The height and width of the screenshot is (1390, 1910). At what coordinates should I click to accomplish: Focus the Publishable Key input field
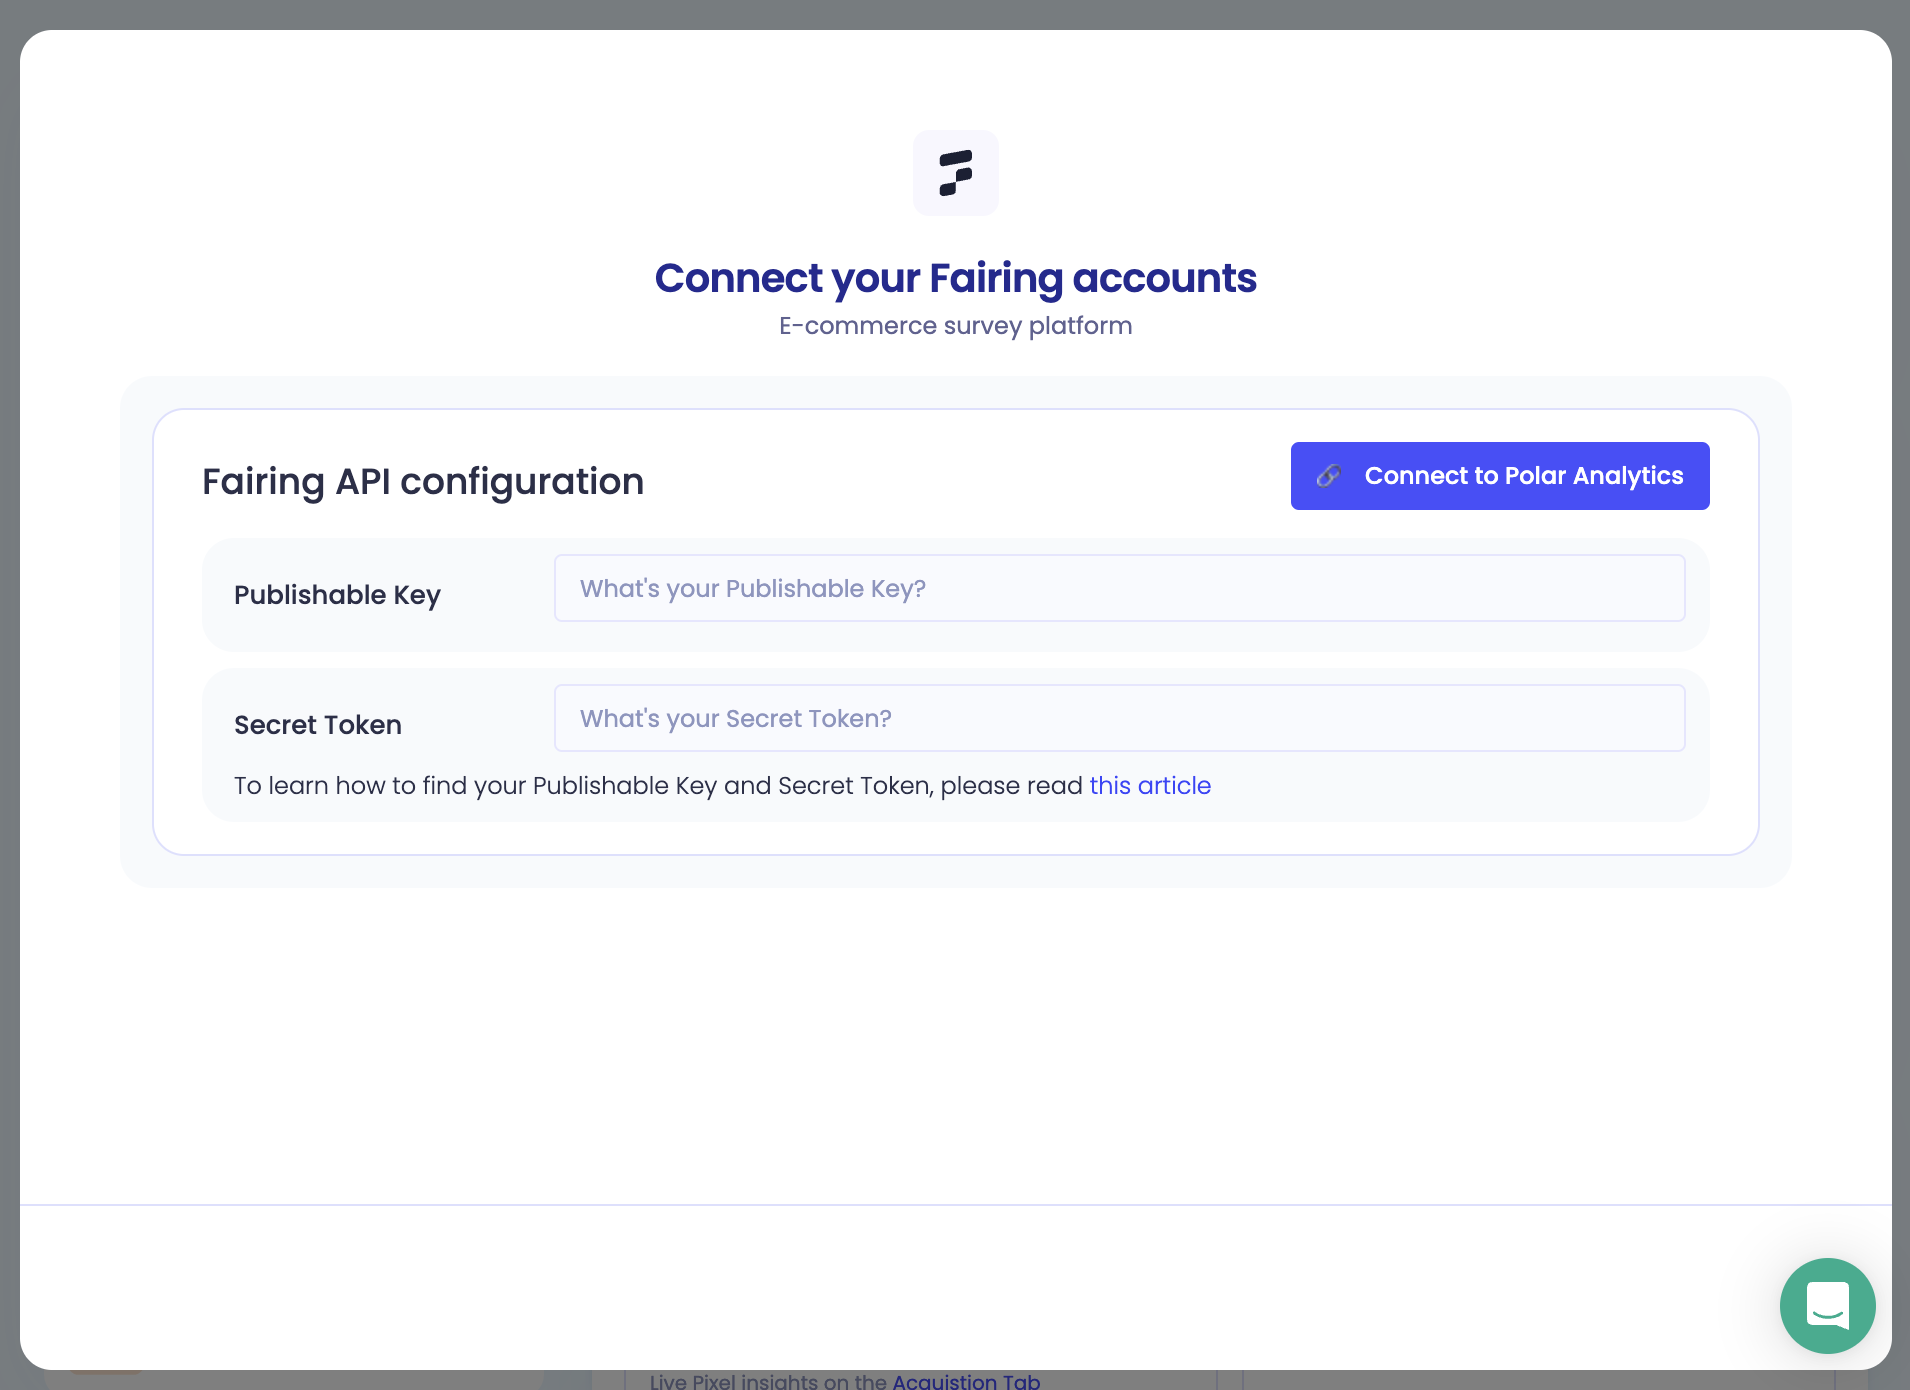click(1119, 588)
